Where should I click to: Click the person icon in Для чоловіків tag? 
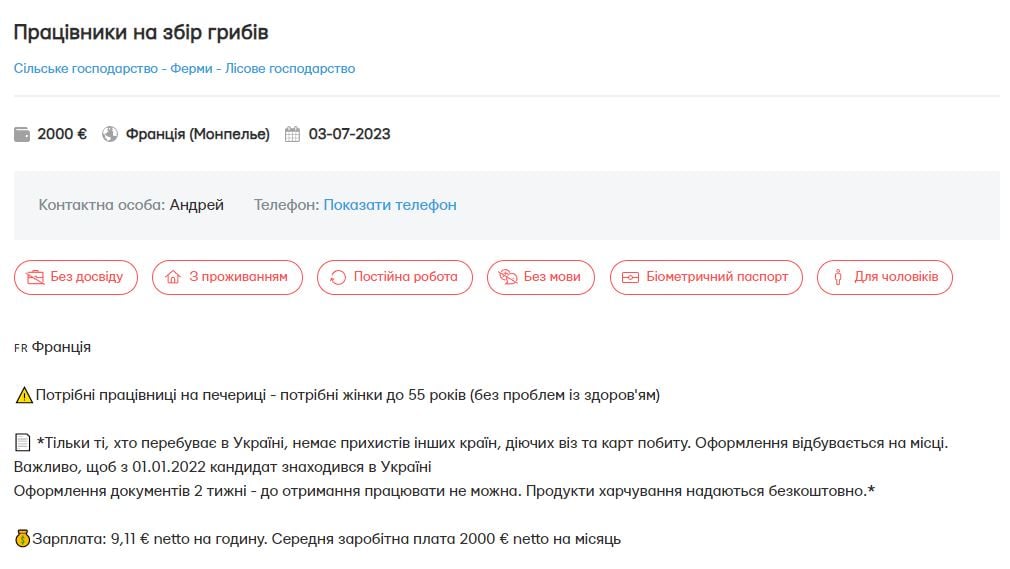click(838, 277)
